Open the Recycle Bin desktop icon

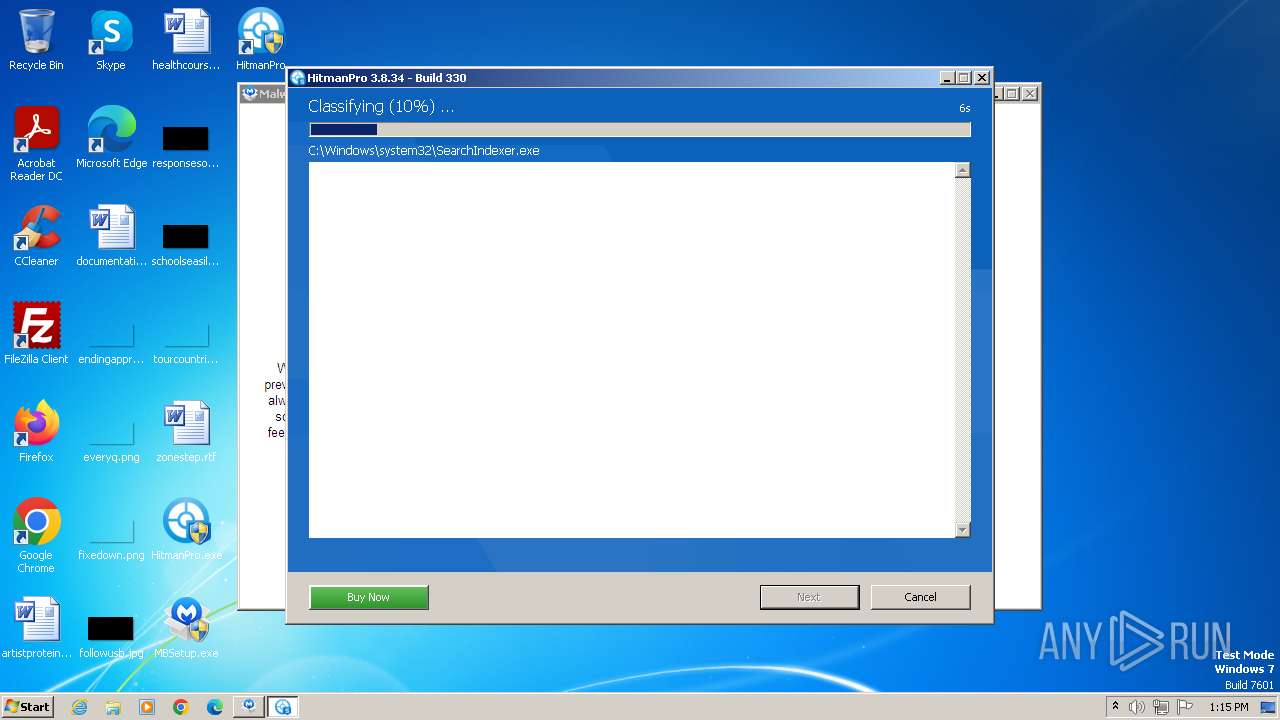(36, 40)
